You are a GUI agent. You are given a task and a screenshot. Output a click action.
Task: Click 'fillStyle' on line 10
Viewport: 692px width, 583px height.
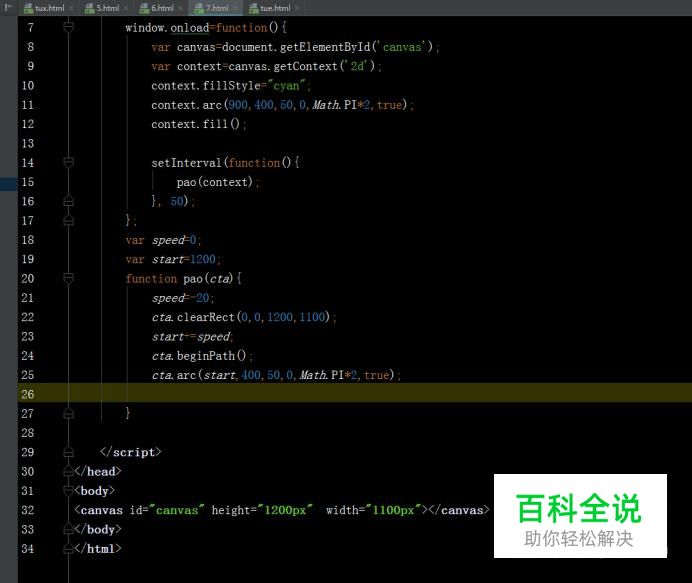point(231,86)
